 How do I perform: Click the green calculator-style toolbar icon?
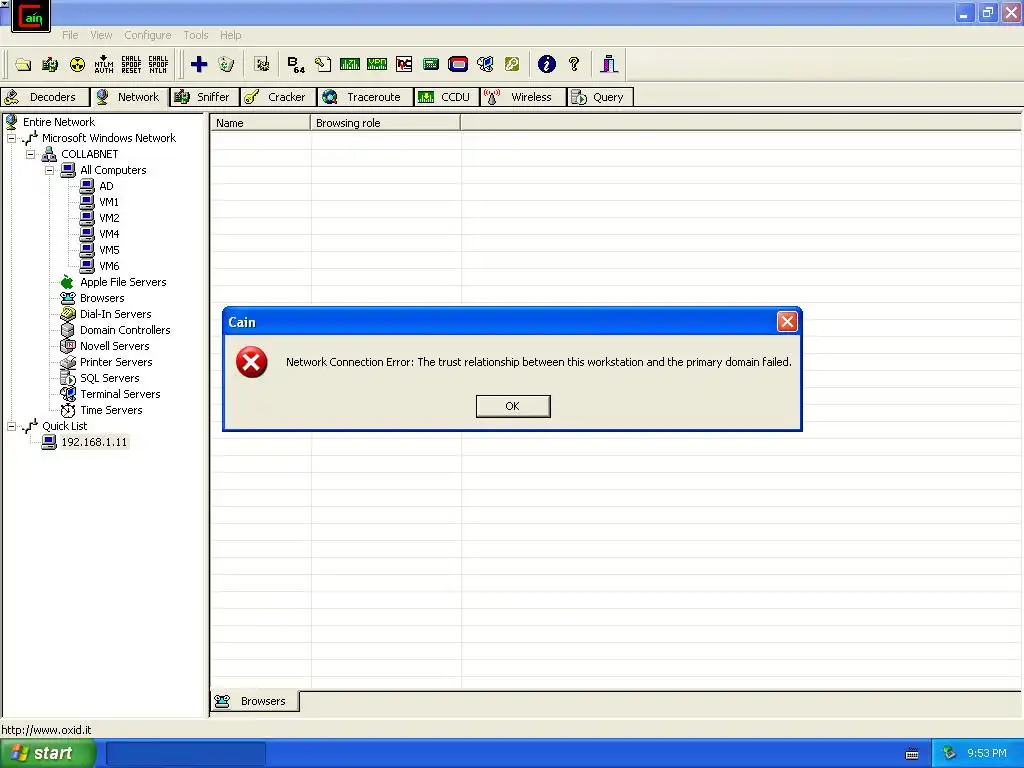click(431, 64)
